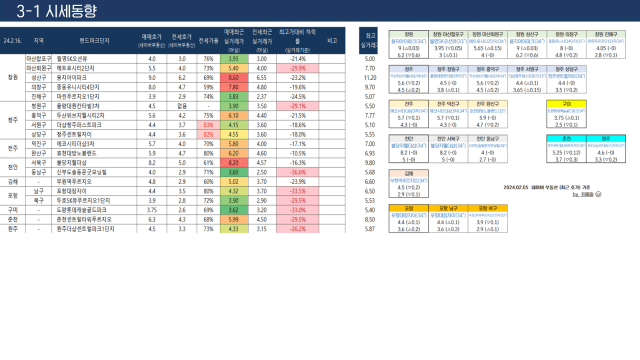
Task: Select the '김해' region cell in main table
Action: (x=13, y=182)
